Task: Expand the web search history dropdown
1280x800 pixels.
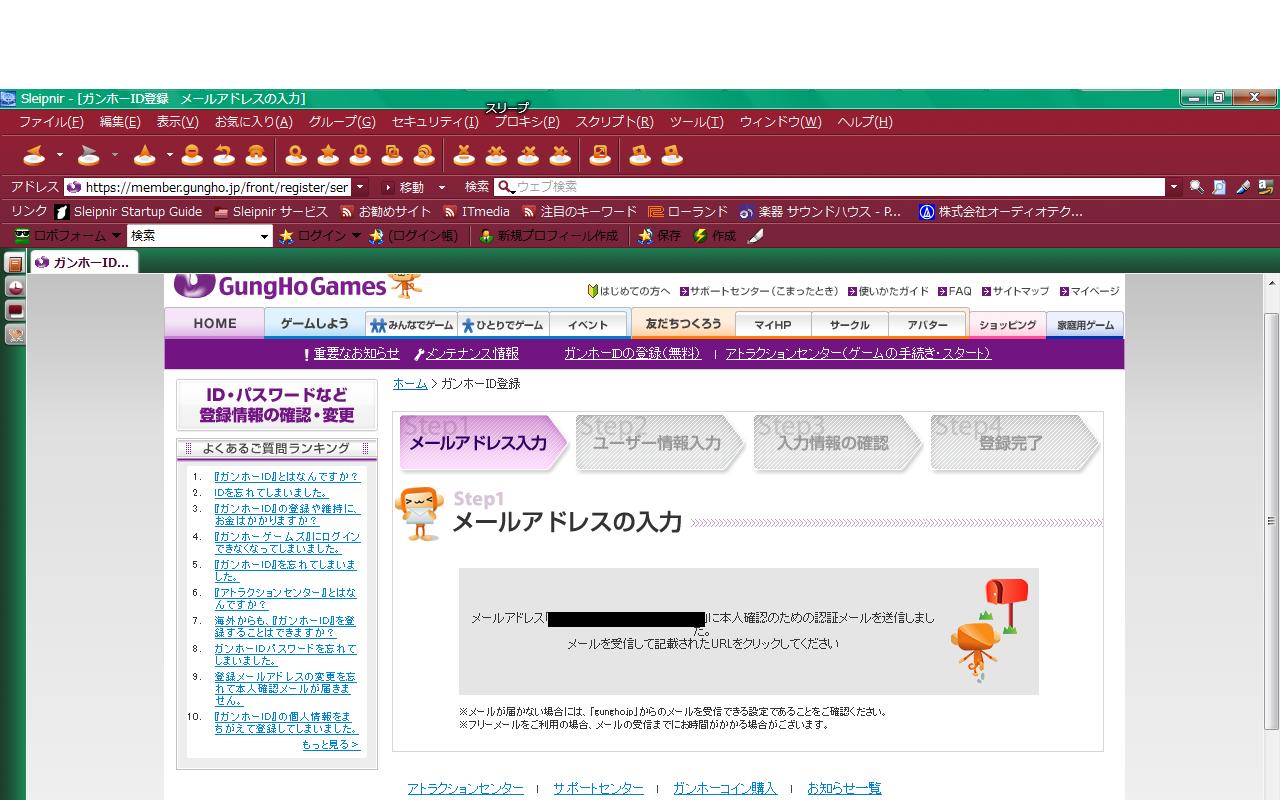Action: 1173,187
